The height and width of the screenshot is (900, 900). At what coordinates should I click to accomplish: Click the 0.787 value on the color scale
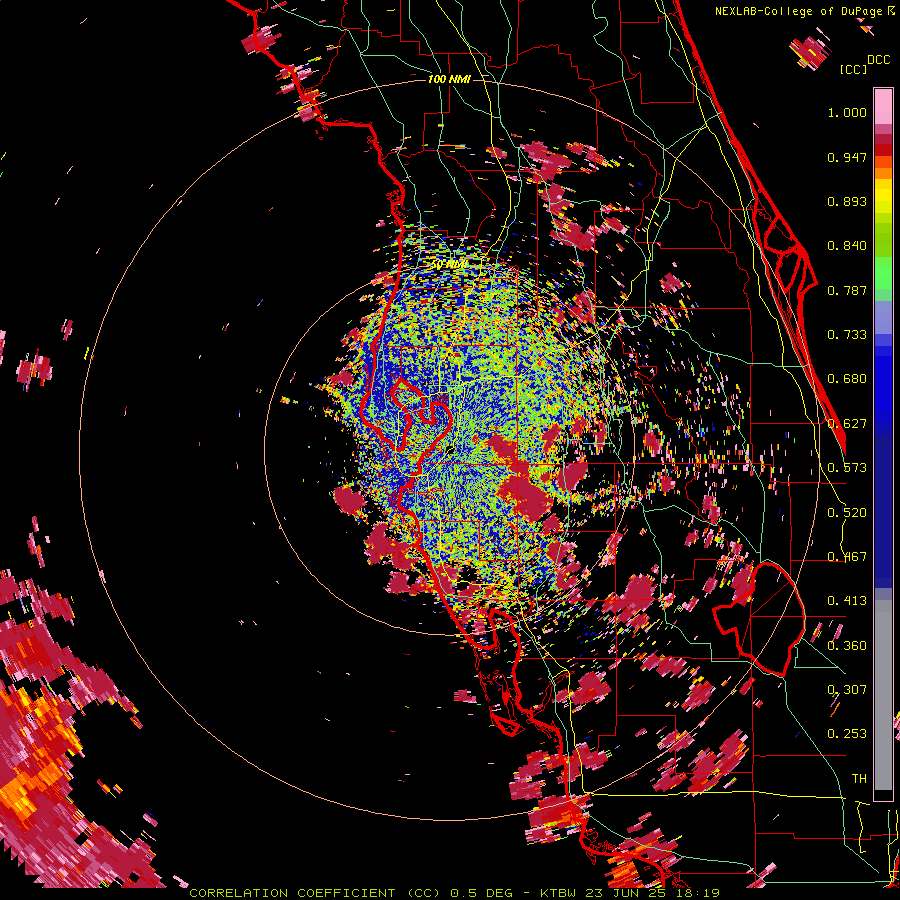(847, 290)
